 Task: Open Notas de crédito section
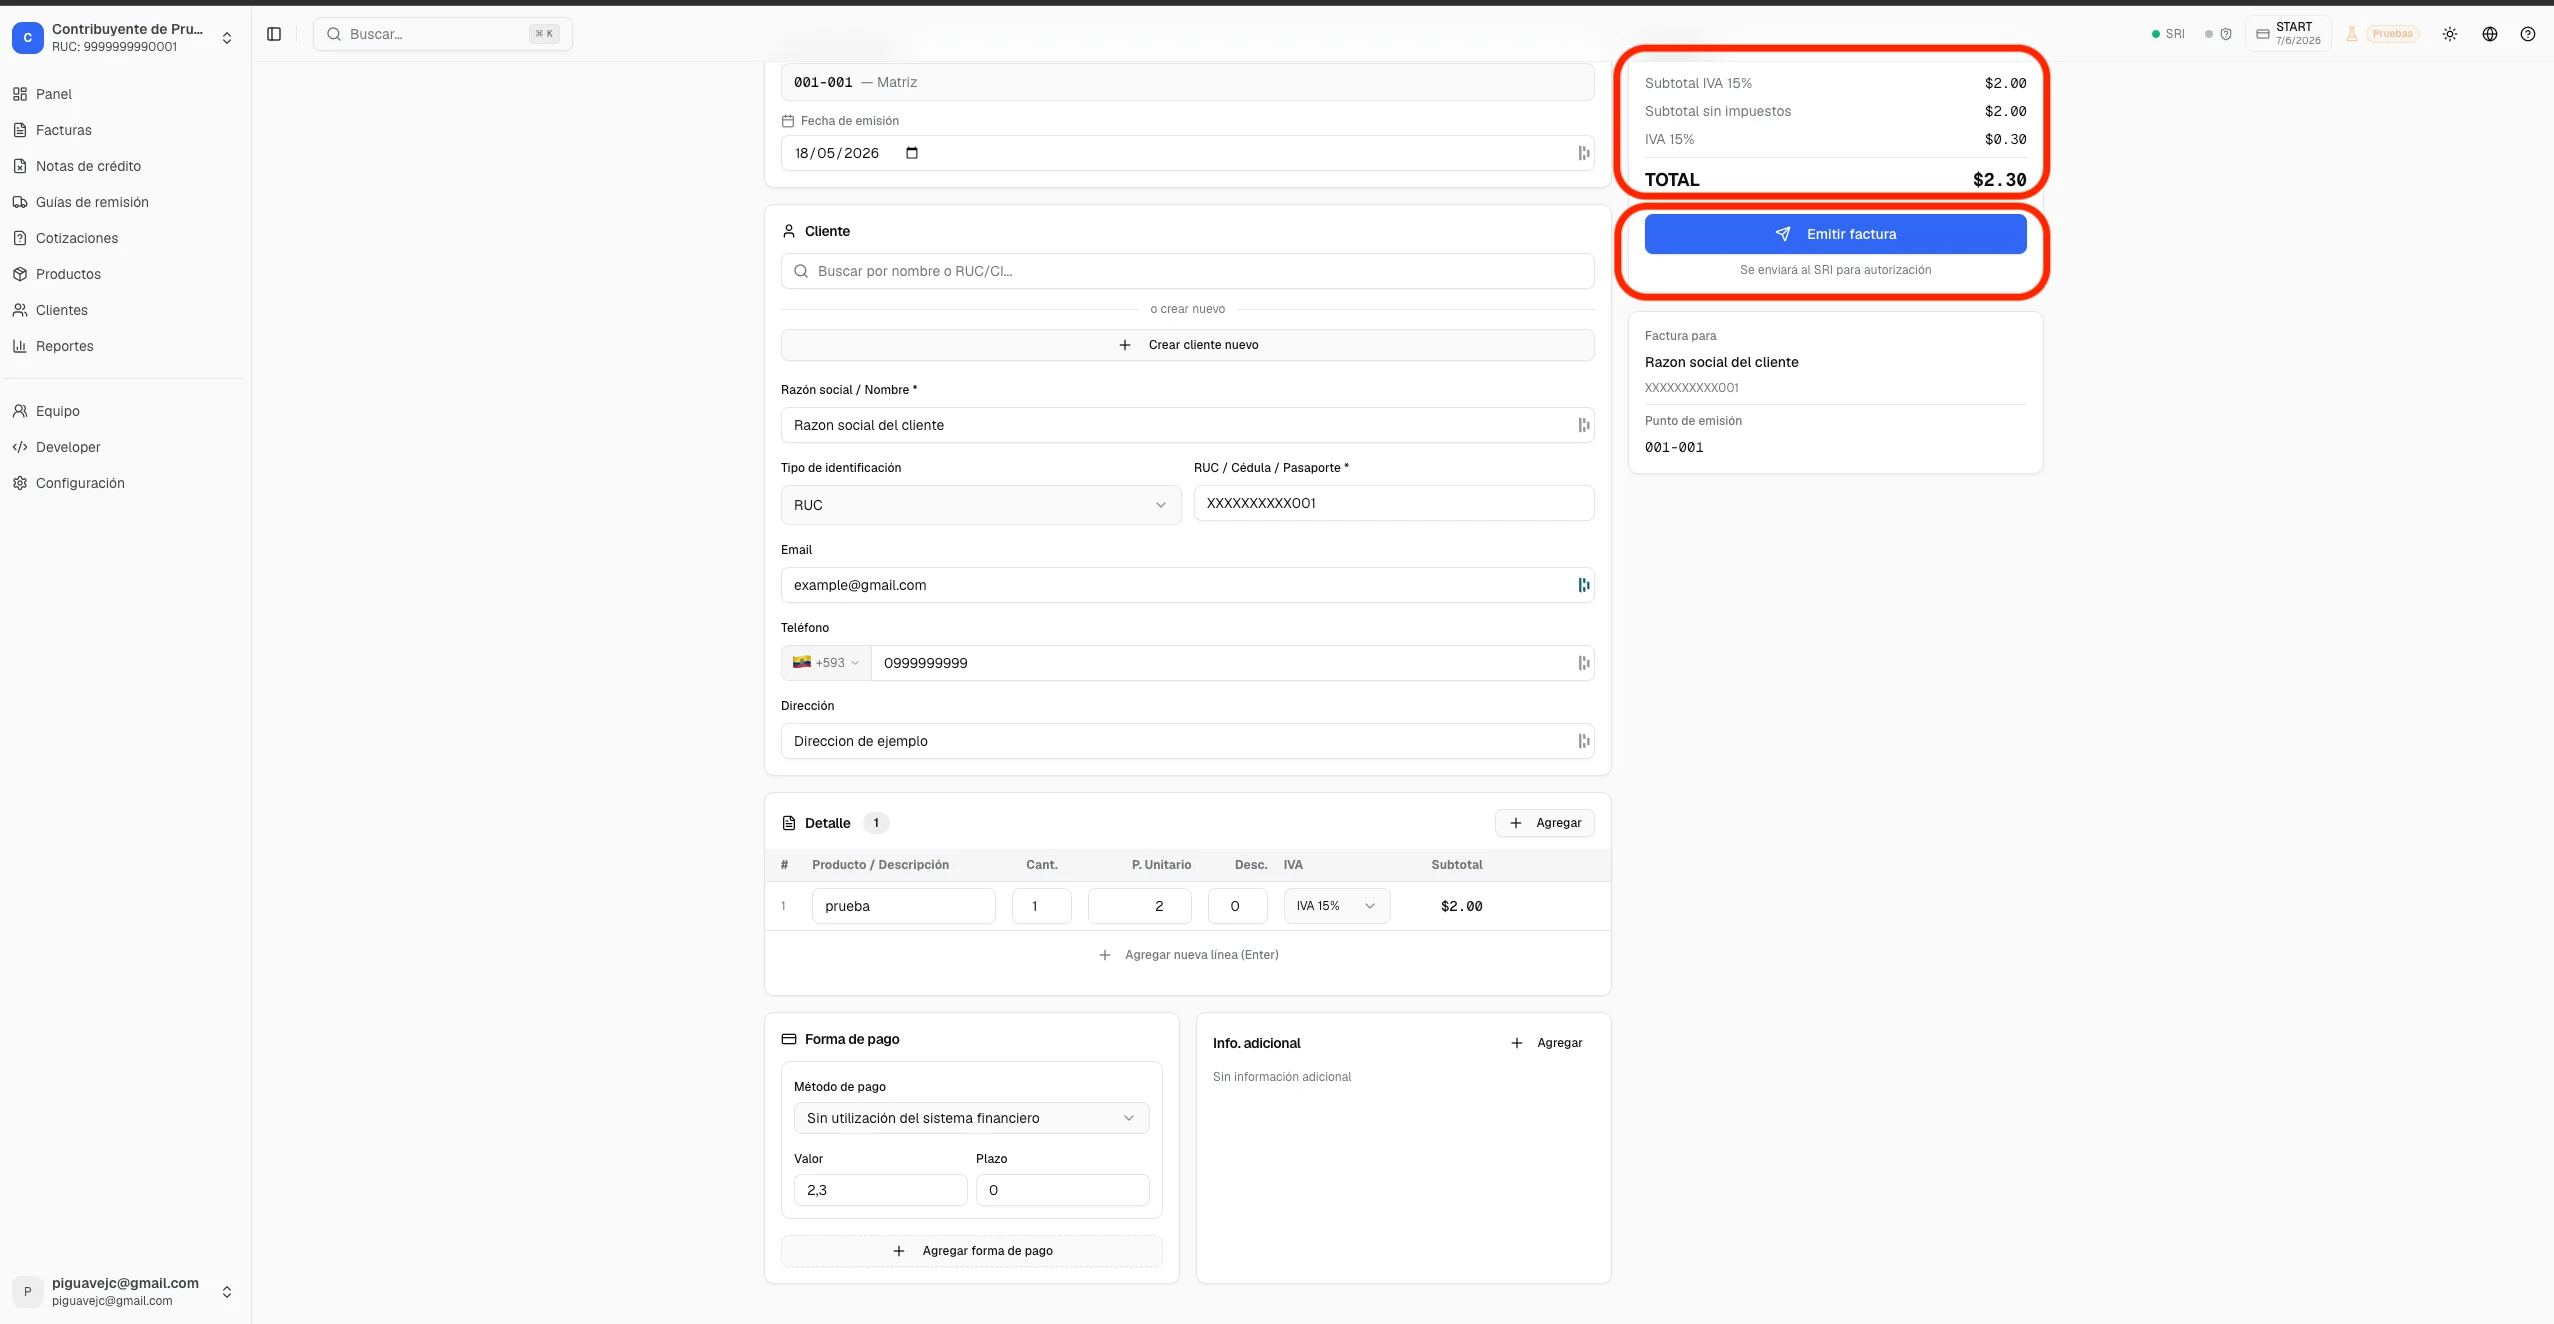125,166
